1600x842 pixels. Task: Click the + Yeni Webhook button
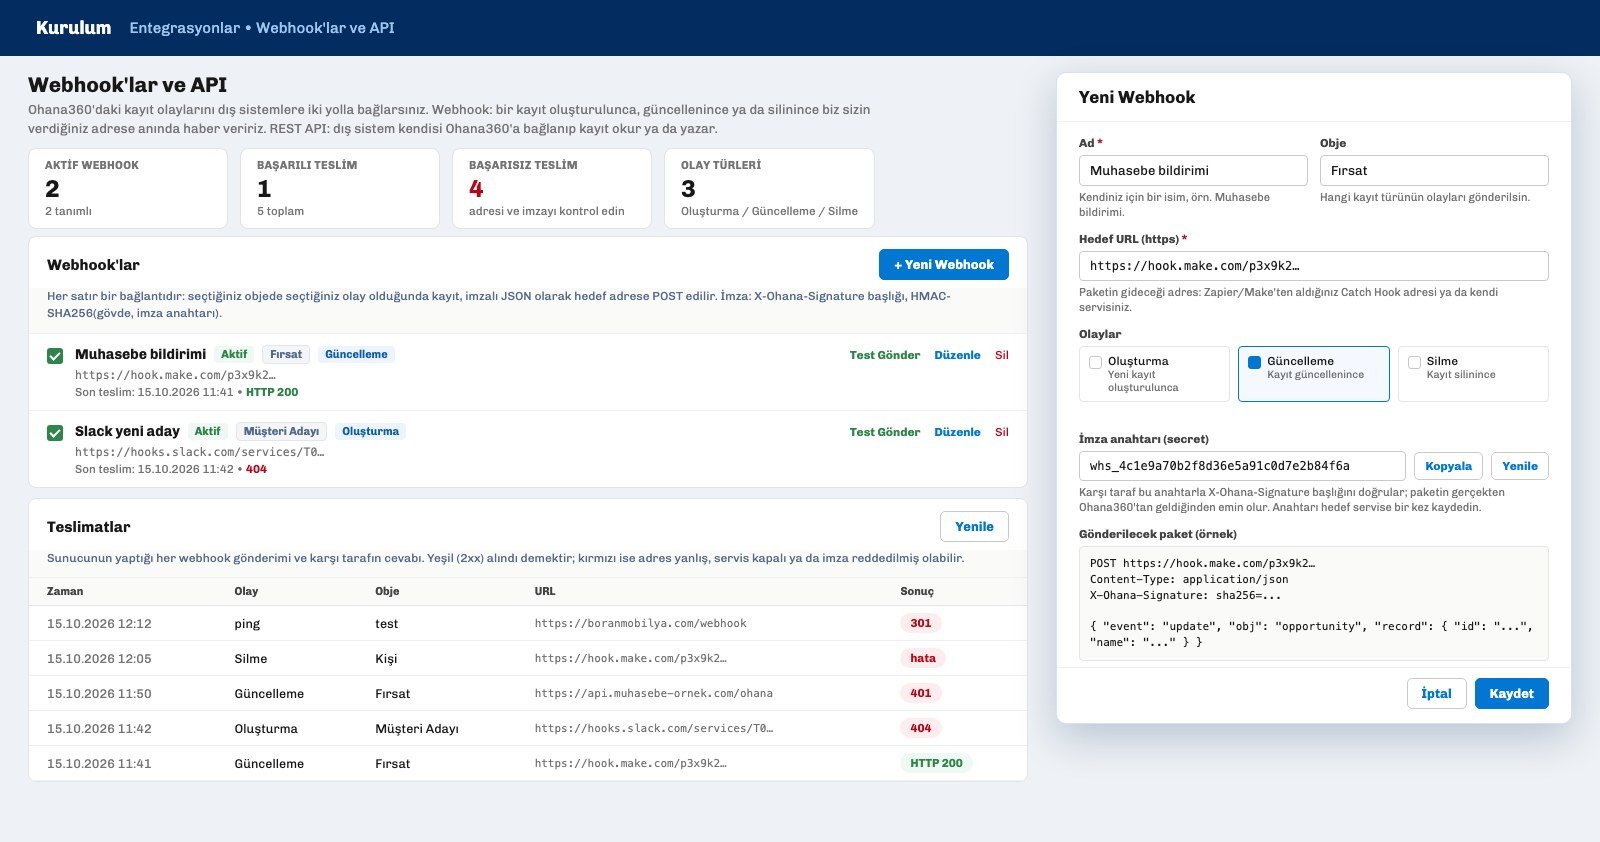[x=944, y=265]
